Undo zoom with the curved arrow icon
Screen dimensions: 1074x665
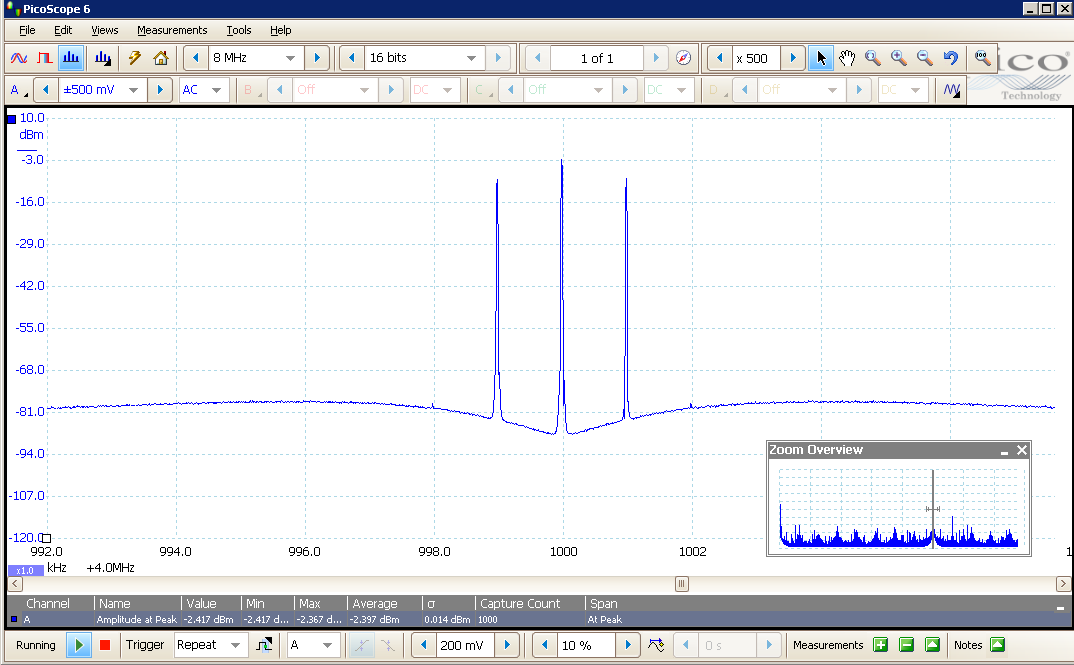point(951,58)
